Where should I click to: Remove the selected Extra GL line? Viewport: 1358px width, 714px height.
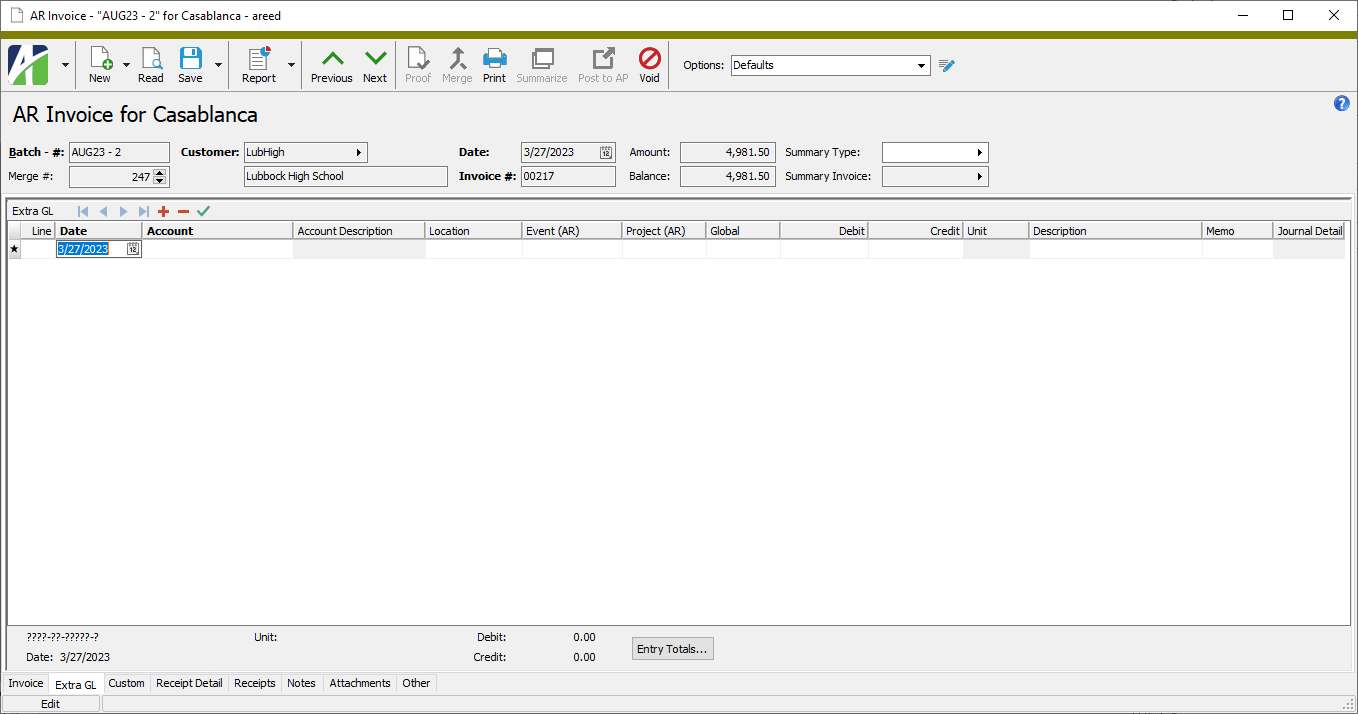[183, 211]
